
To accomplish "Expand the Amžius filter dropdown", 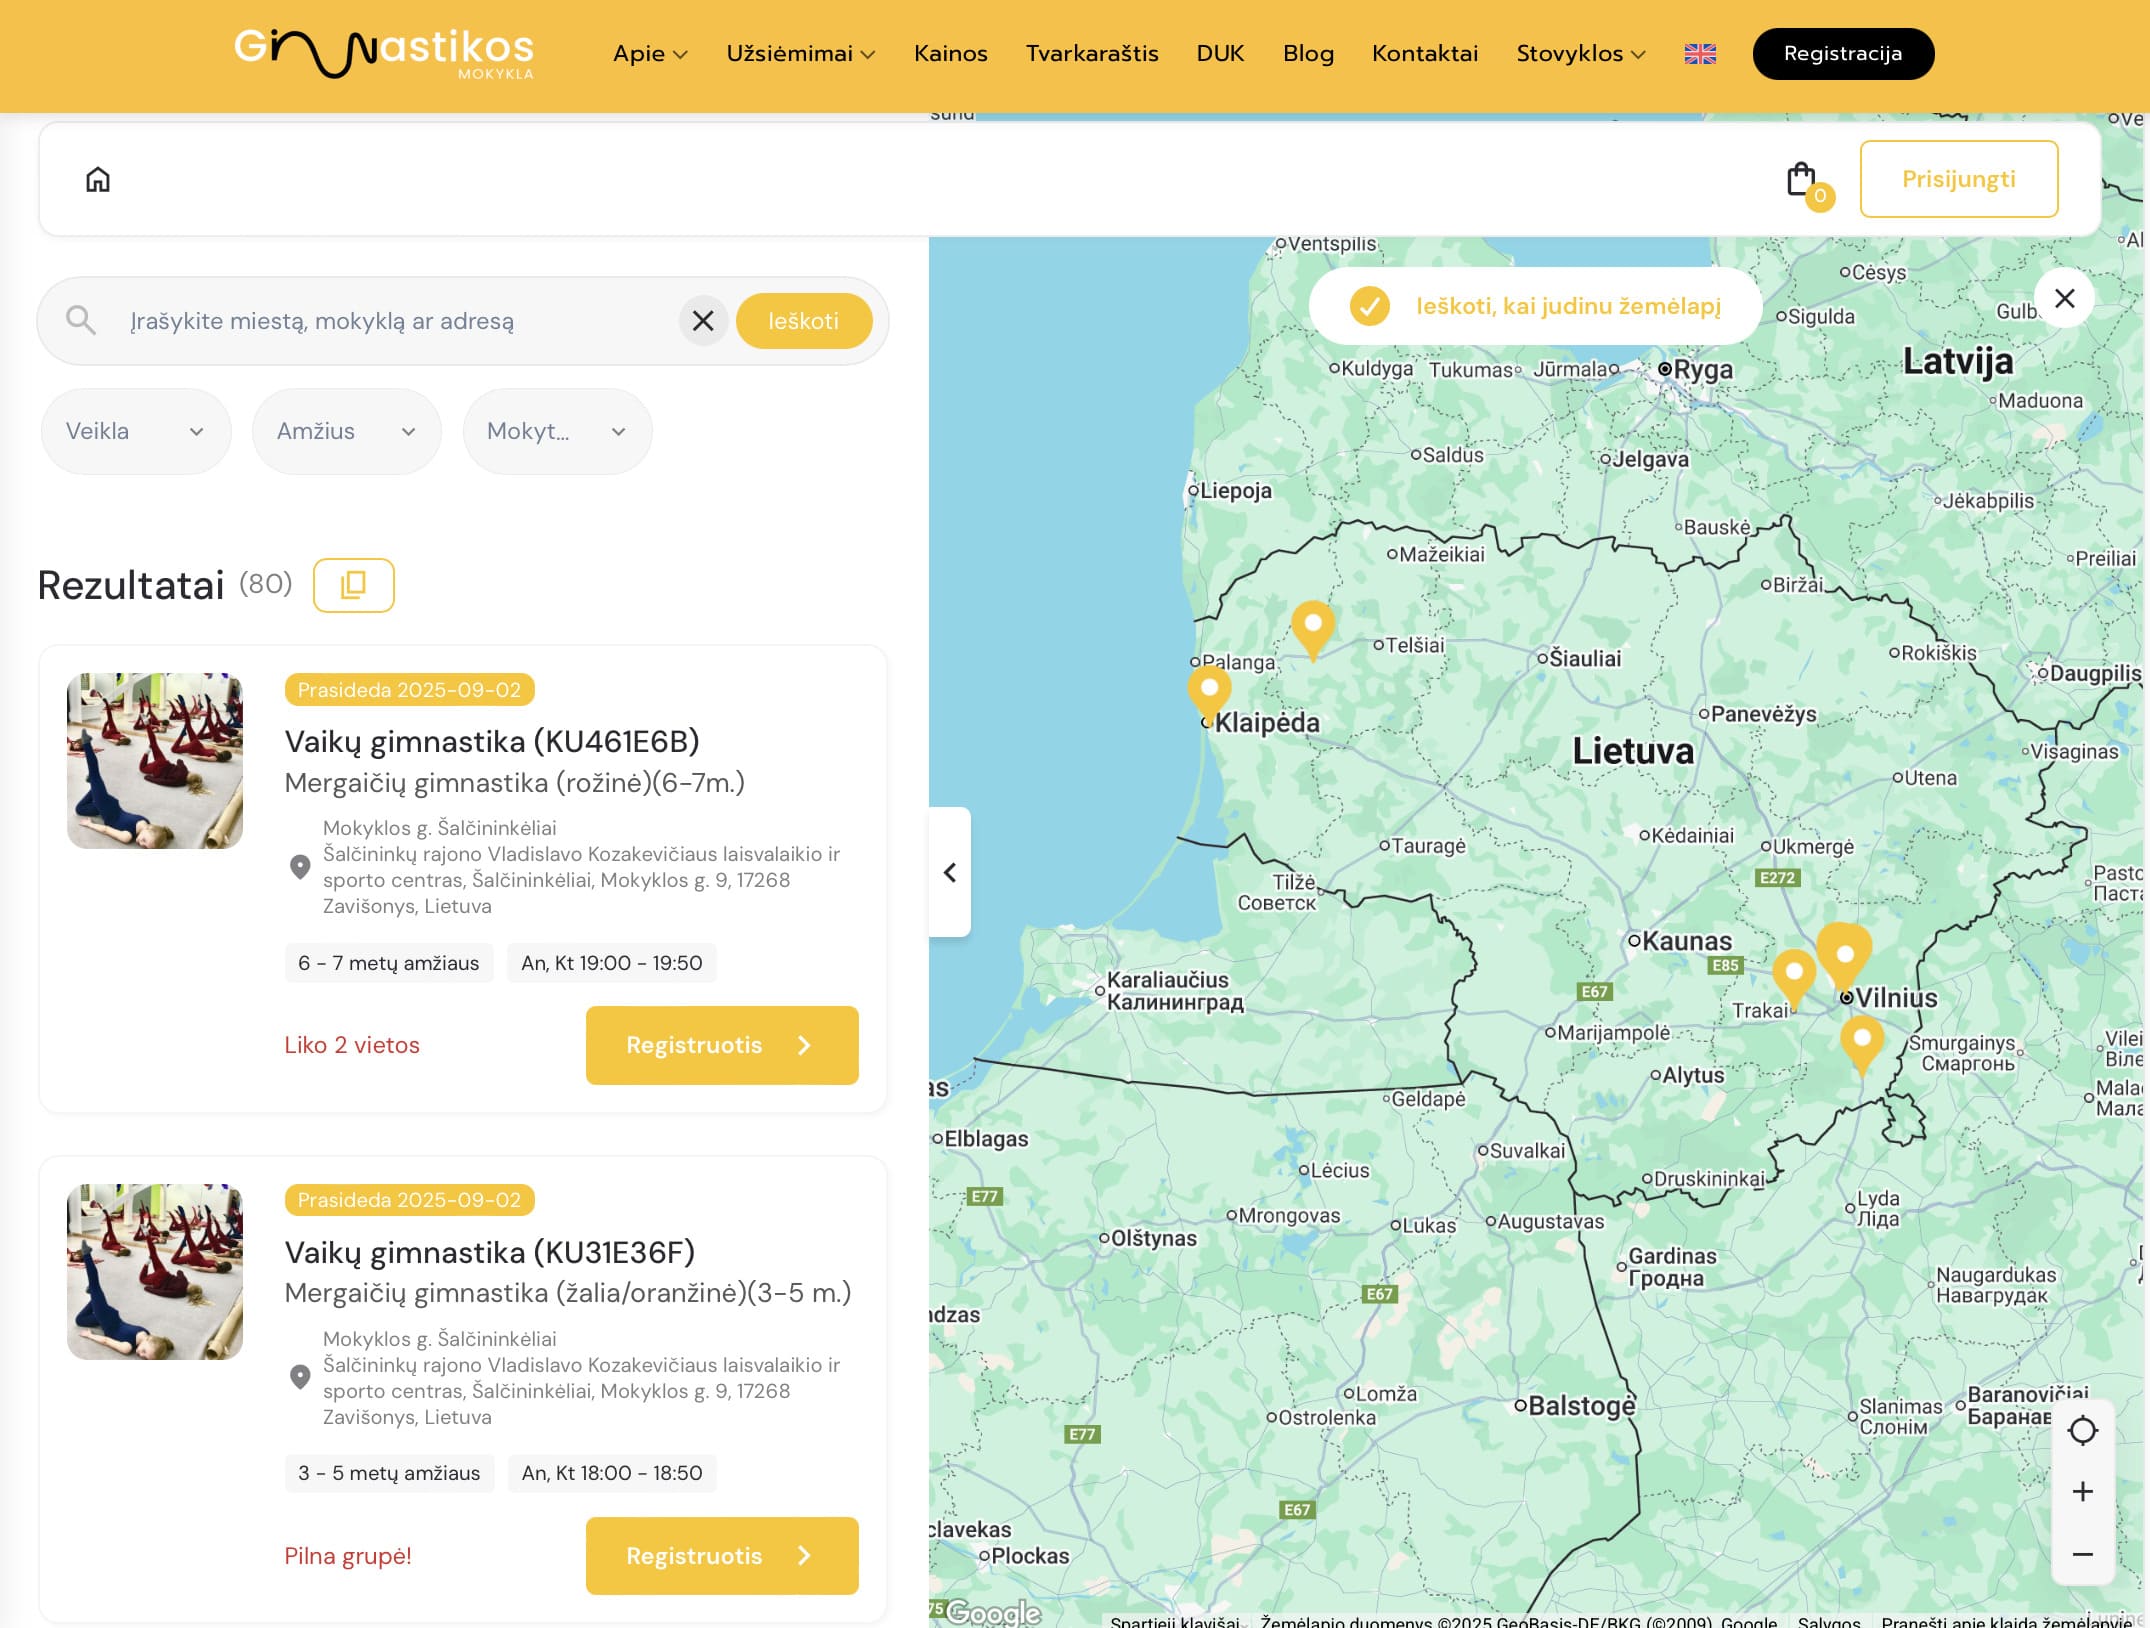I will pos(346,432).
